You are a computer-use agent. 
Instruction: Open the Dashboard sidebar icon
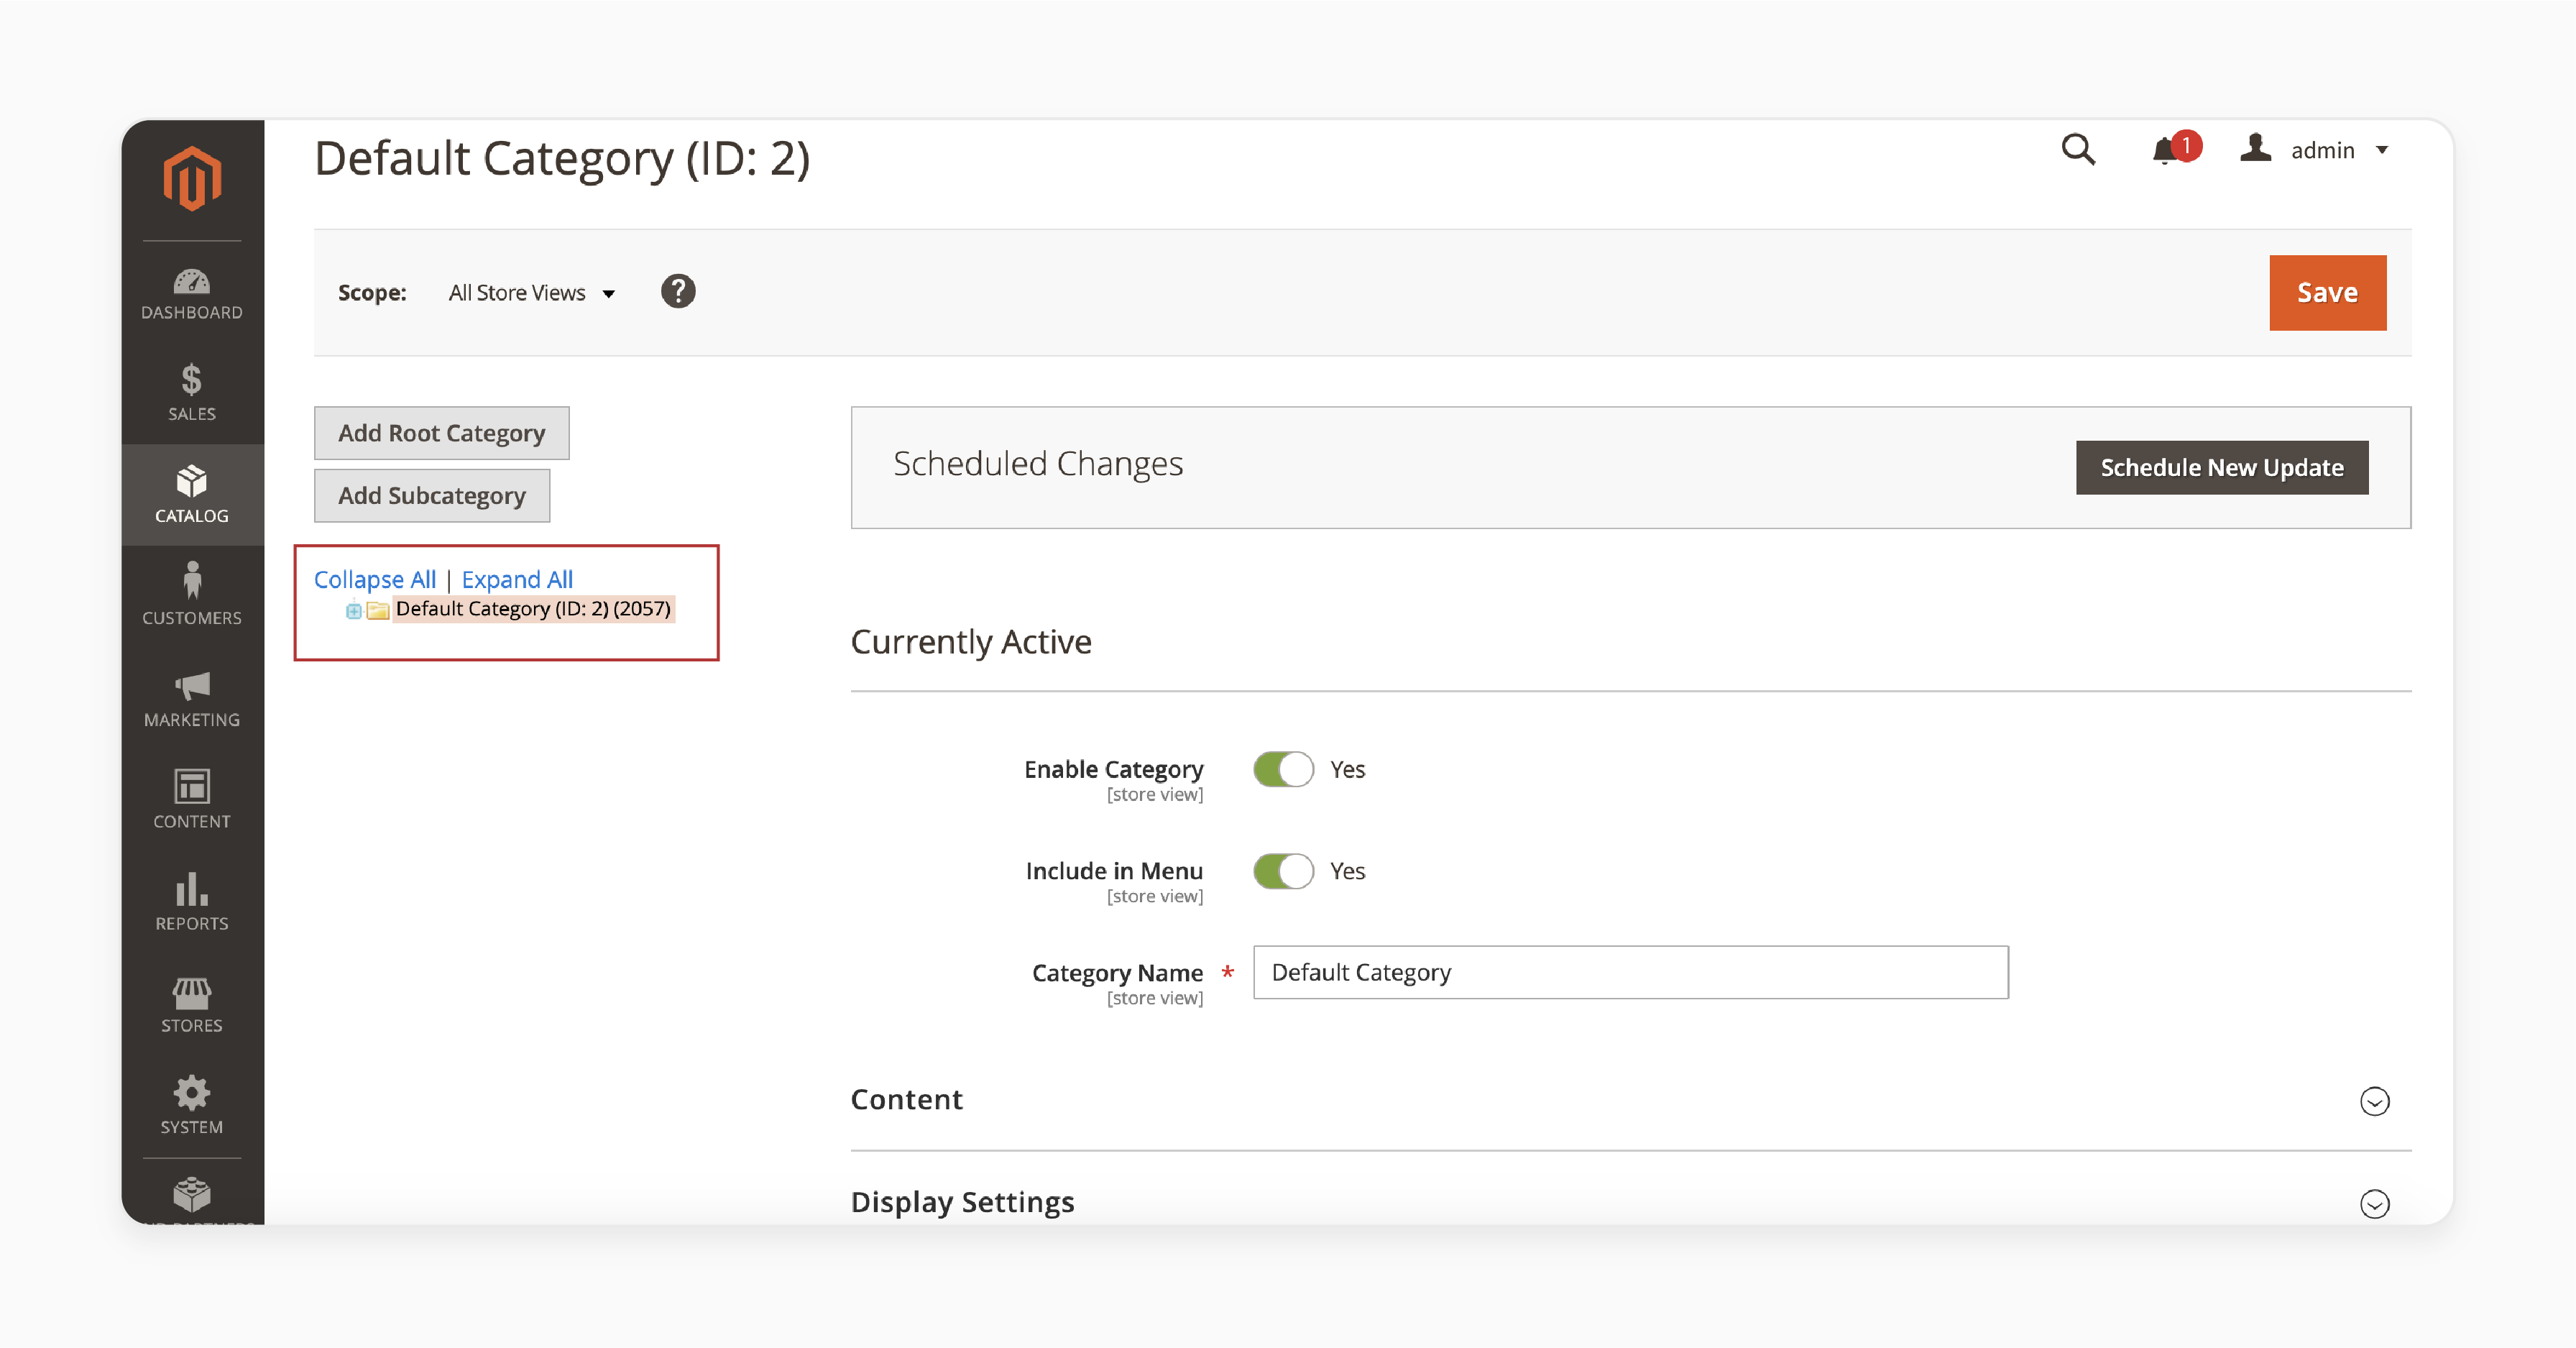tap(192, 281)
